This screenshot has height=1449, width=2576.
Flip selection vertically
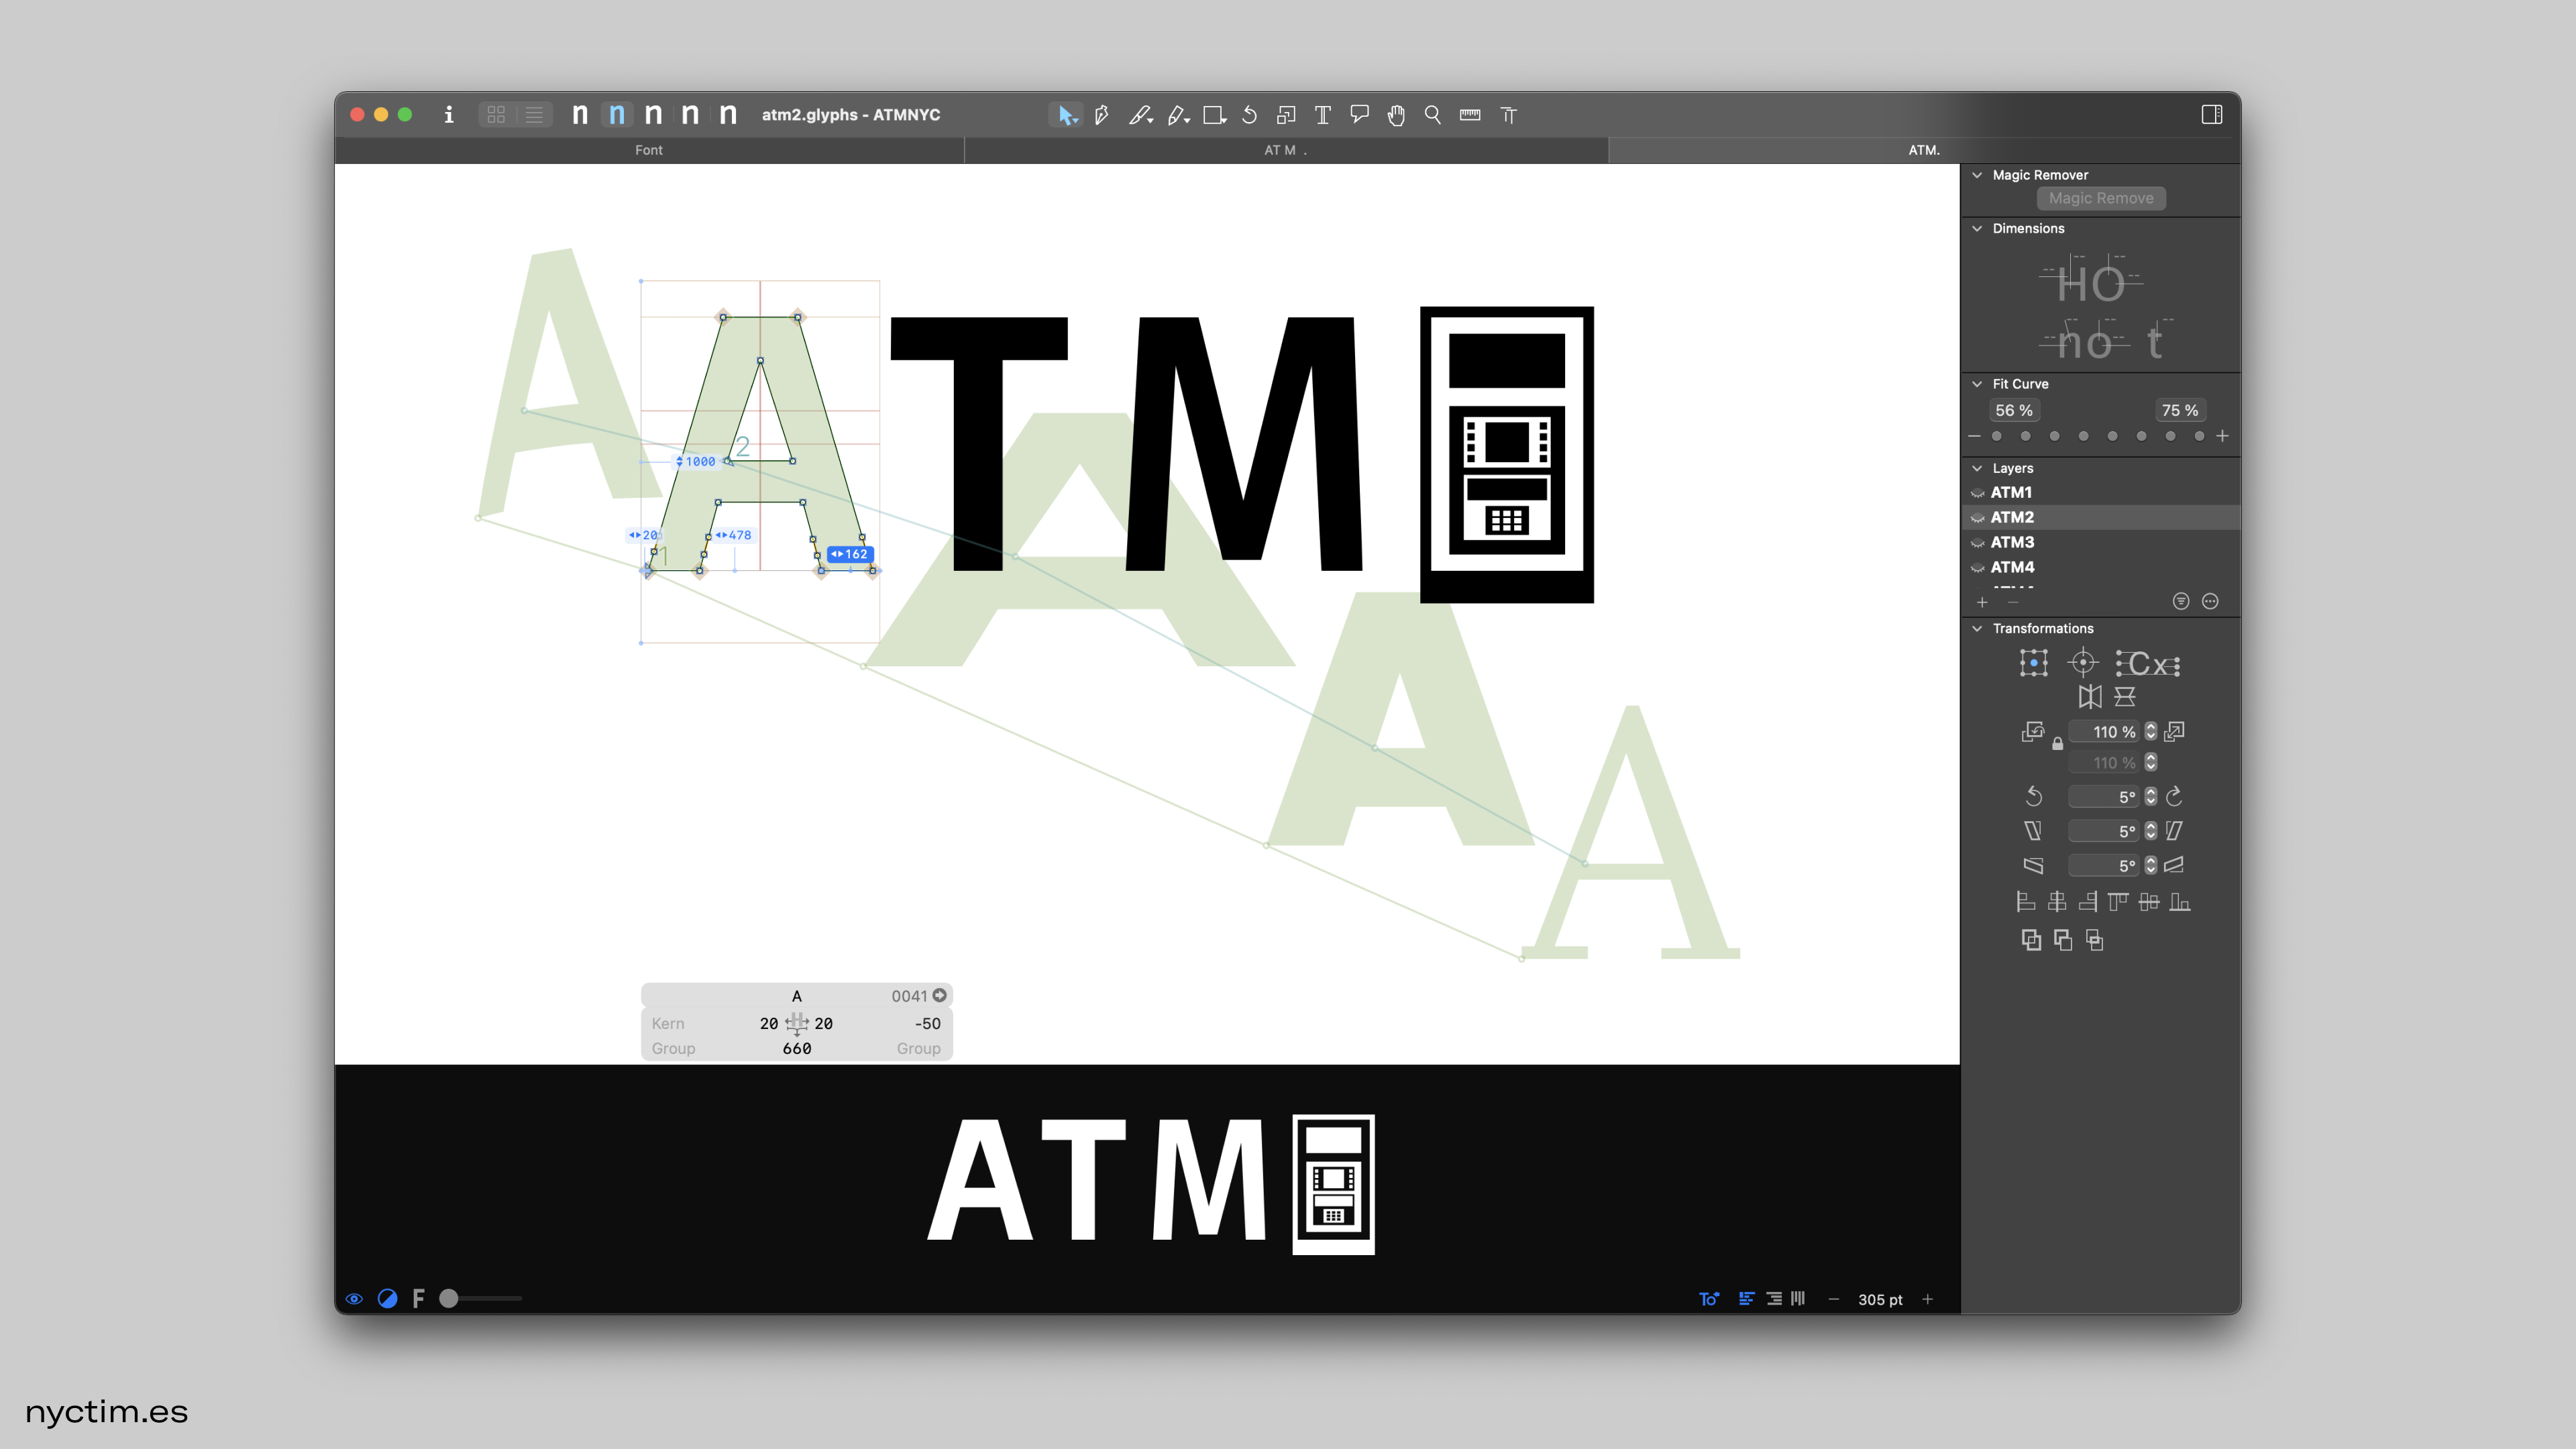[2125, 696]
